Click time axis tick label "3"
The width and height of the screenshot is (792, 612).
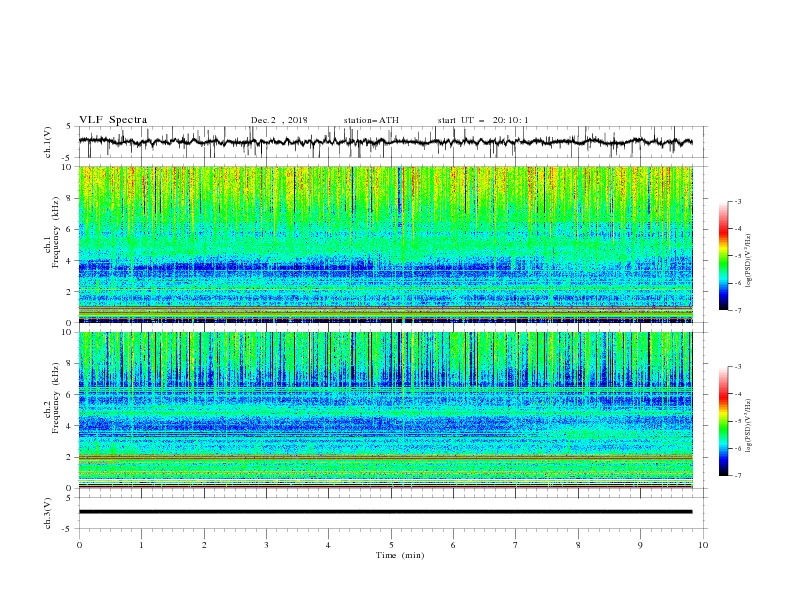tap(266, 545)
